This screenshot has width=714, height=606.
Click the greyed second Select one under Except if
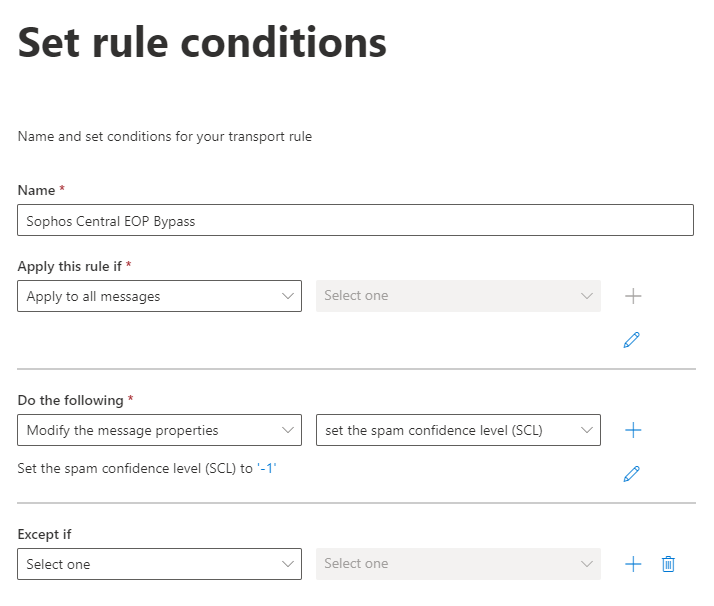458,564
